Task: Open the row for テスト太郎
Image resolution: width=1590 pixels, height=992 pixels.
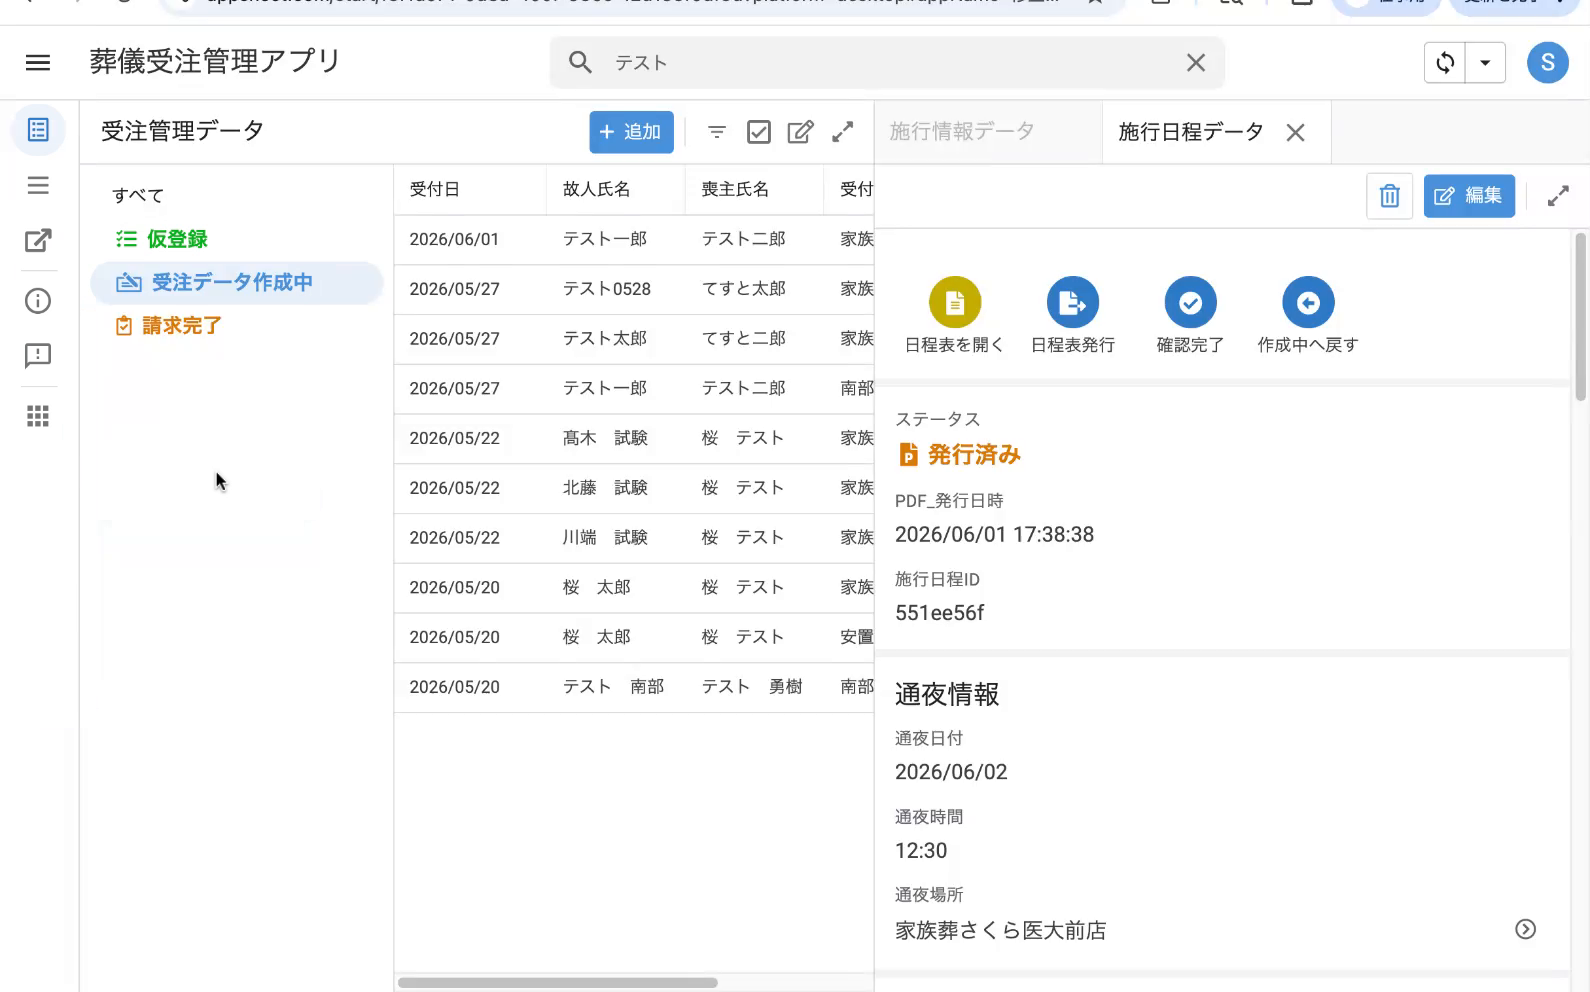Action: pos(634,339)
